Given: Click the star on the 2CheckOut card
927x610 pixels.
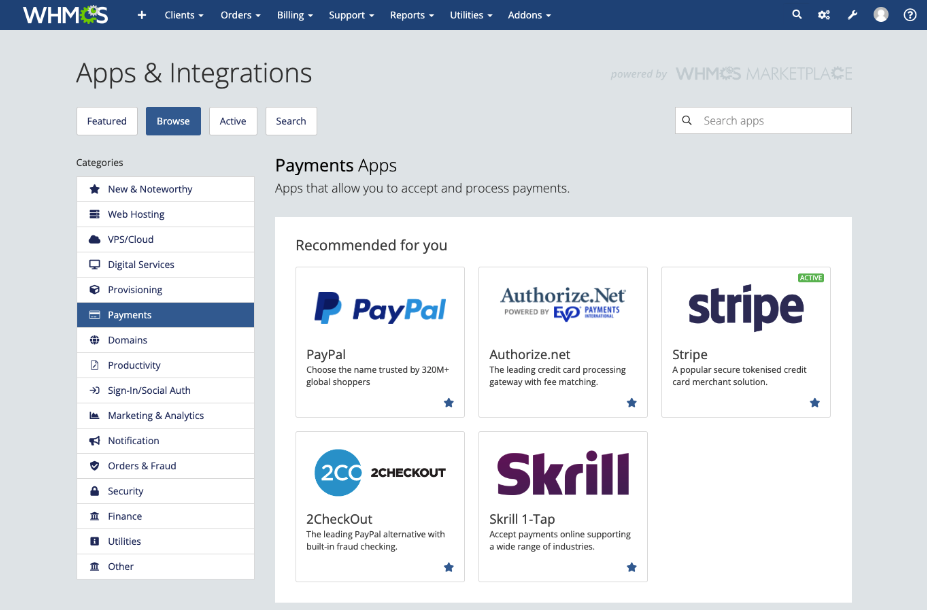Looking at the screenshot, I should (449, 567).
